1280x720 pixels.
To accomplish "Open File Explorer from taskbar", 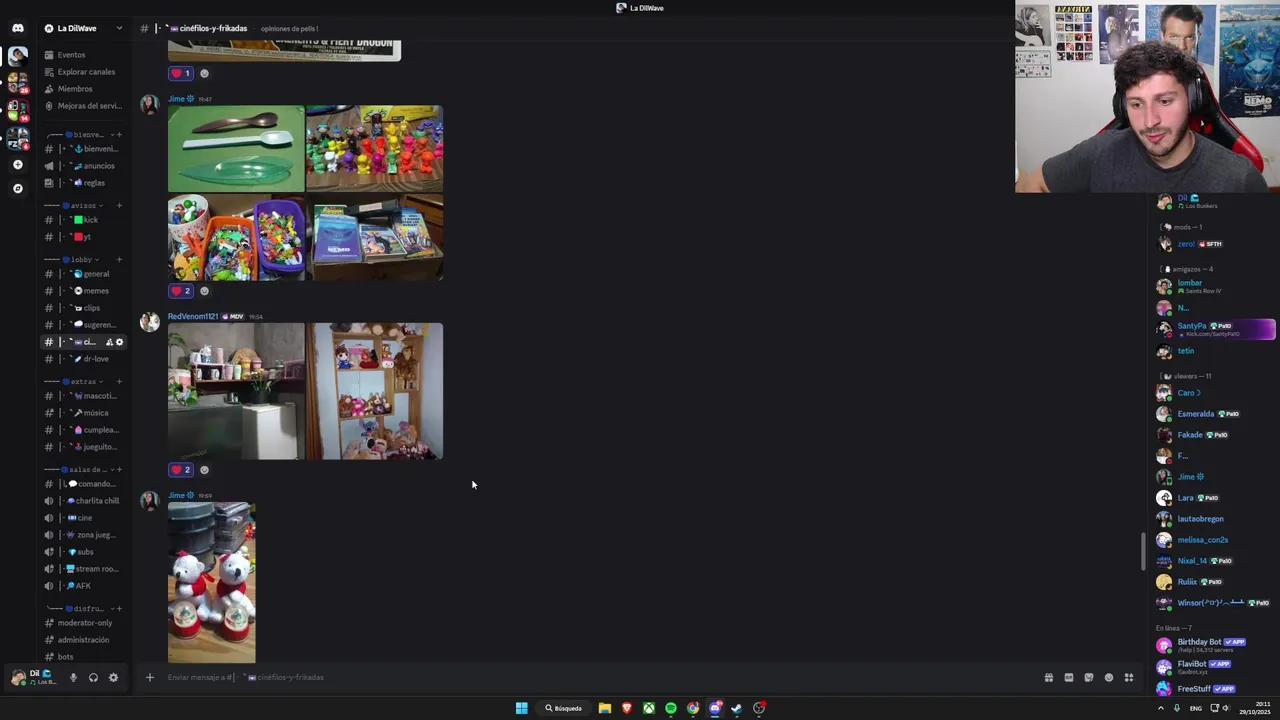I will (605, 708).
